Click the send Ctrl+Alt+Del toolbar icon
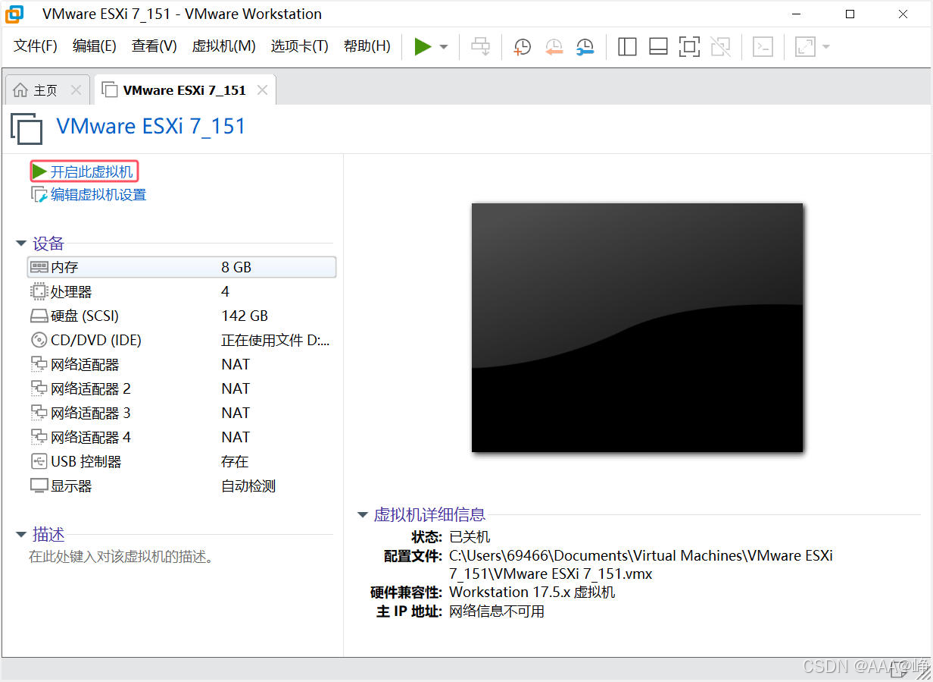The height and width of the screenshot is (682, 933). point(481,46)
